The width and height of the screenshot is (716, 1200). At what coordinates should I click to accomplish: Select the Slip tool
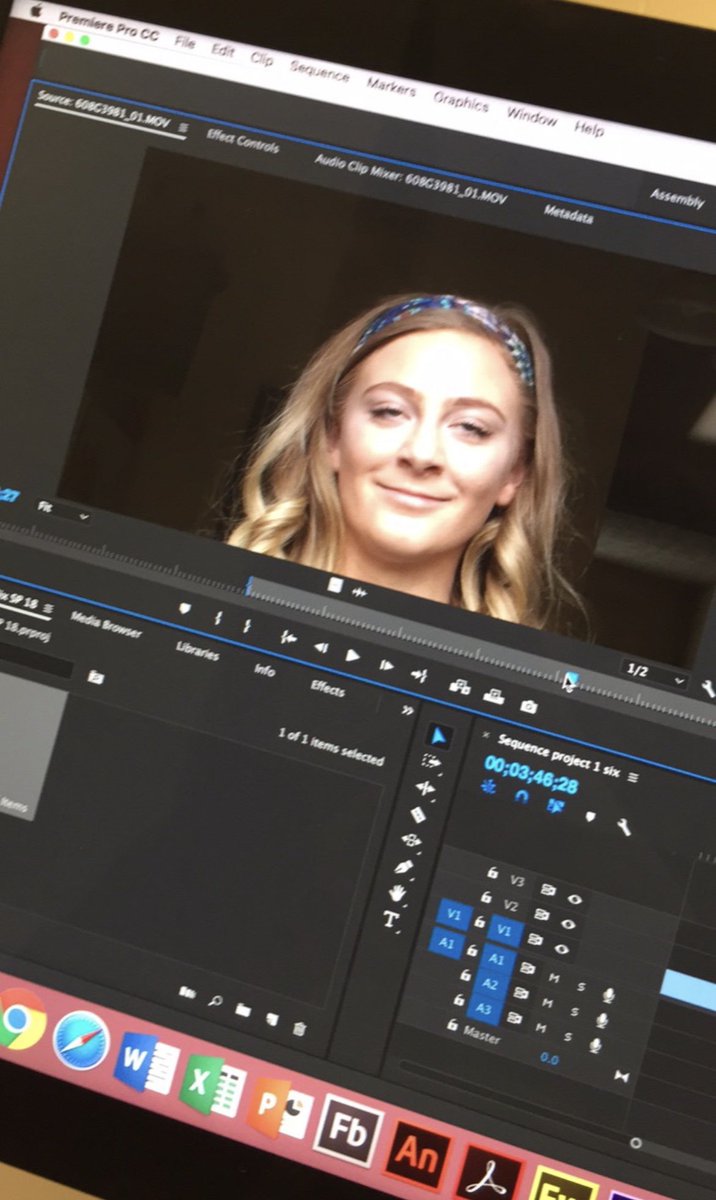412,840
